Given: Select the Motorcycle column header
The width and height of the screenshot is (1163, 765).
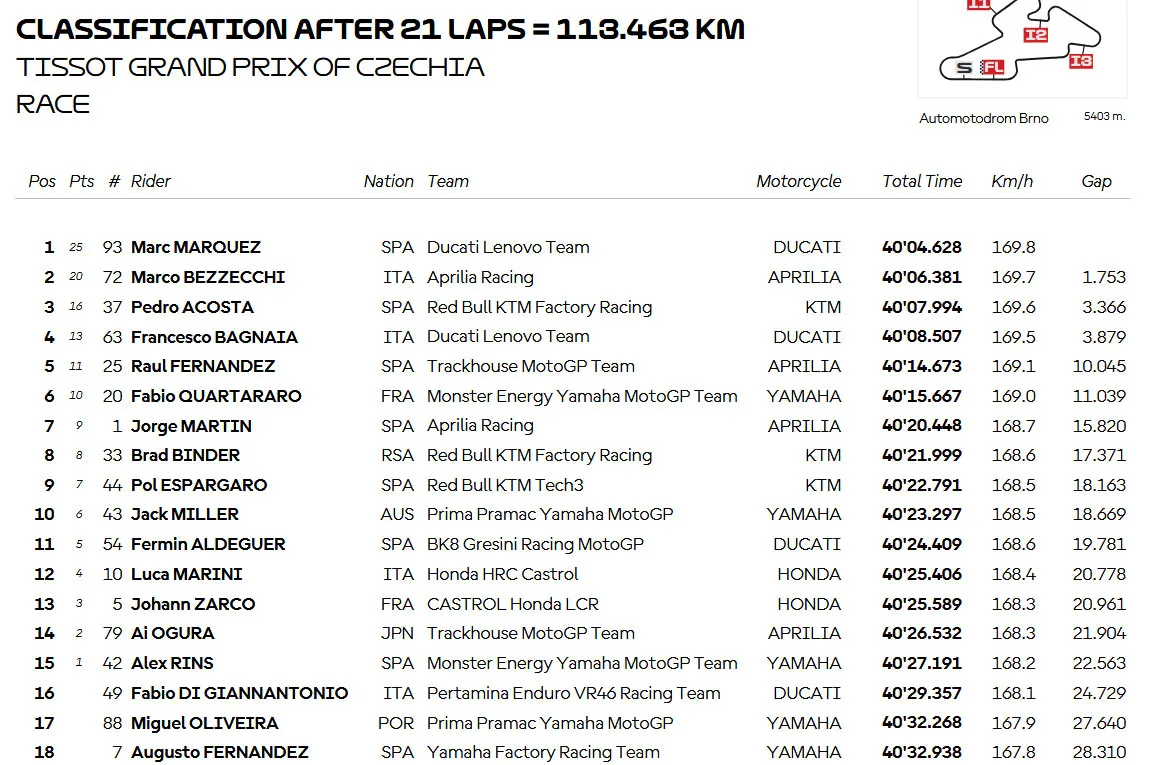Looking at the screenshot, I should [x=799, y=181].
